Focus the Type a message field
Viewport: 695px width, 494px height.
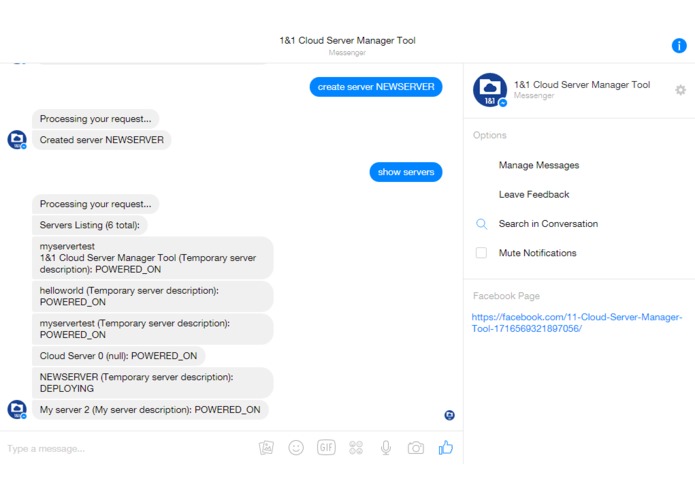[x=129, y=448]
